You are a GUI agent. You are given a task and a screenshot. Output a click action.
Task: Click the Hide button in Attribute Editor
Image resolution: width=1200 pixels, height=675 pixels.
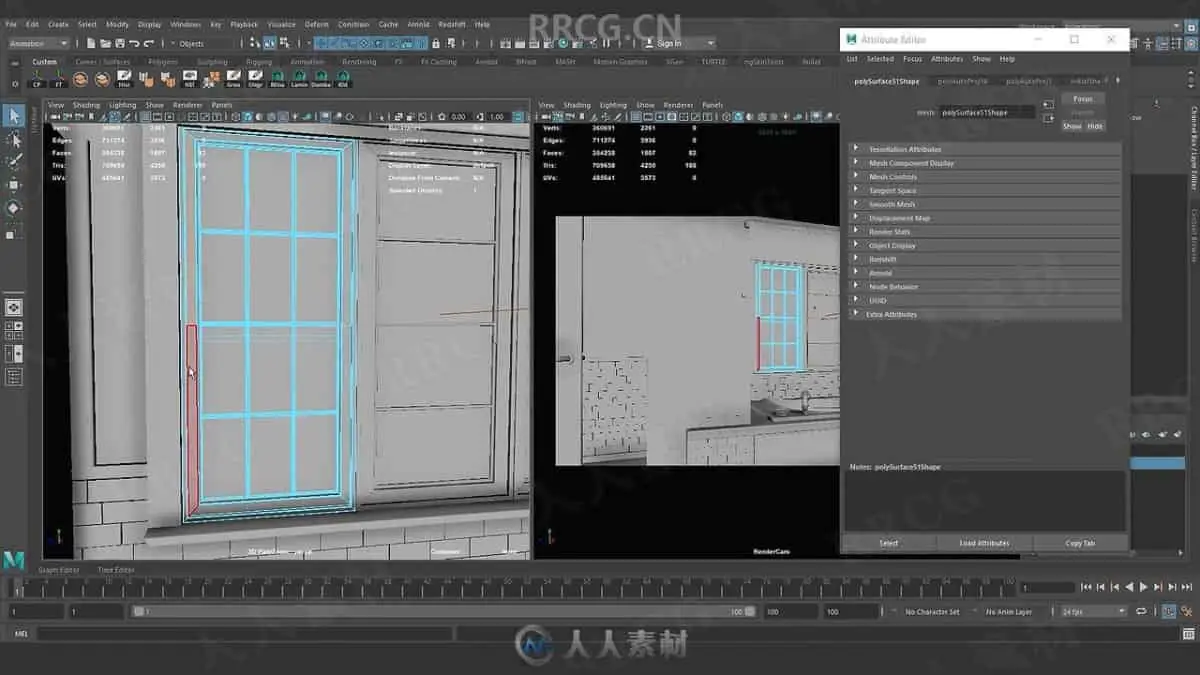coord(1095,127)
